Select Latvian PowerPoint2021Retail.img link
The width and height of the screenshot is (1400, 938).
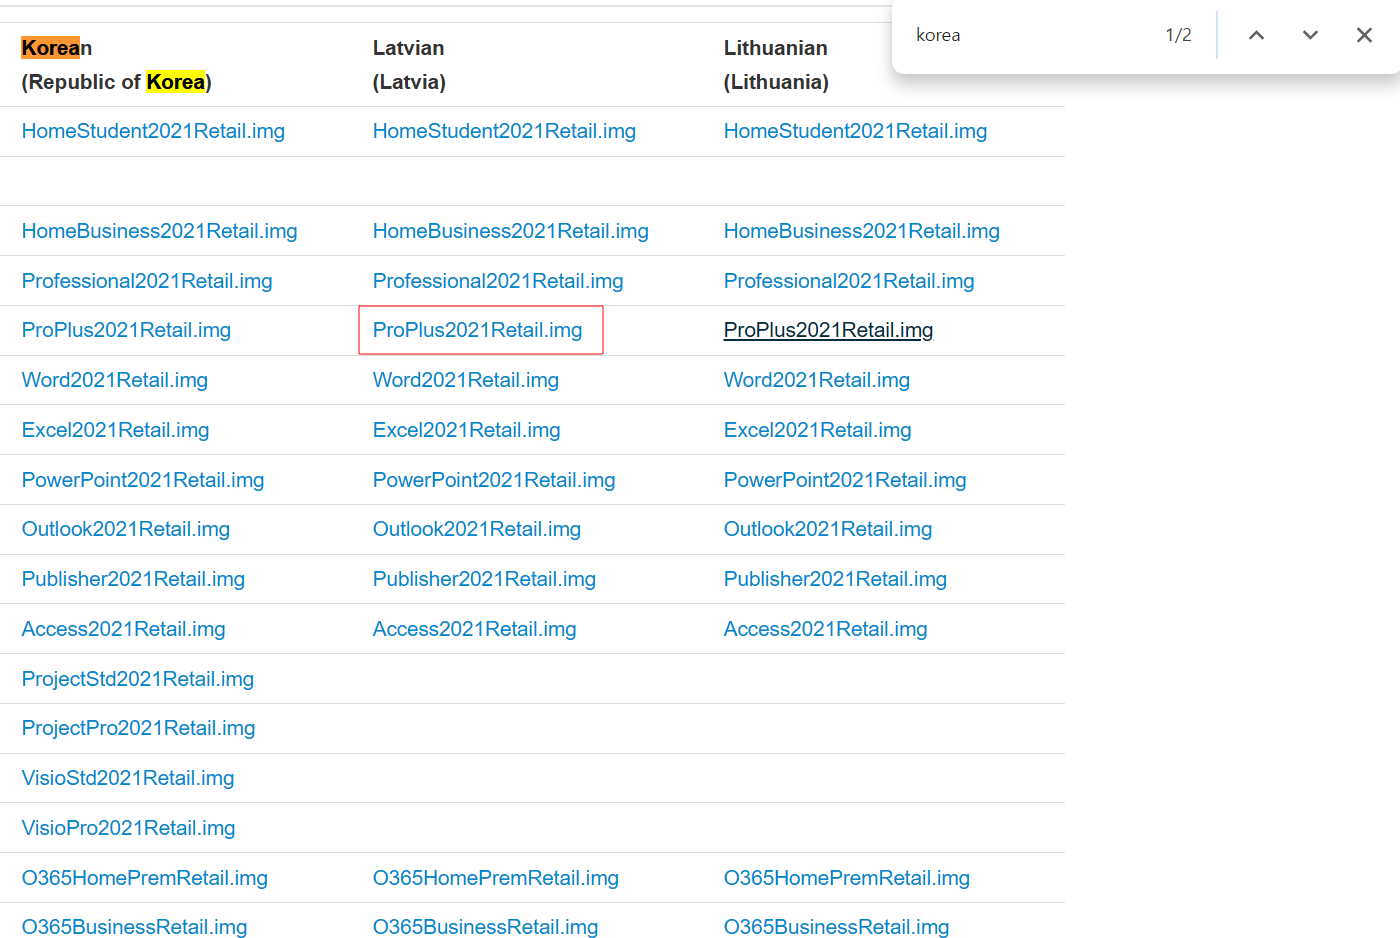494,480
